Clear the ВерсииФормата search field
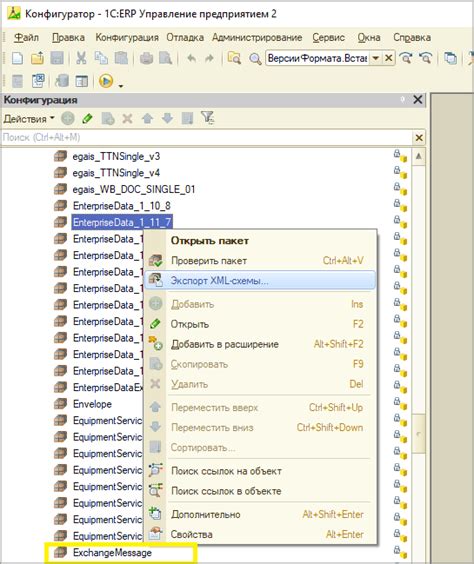Image resolution: width=474 pixels, height=564 pixels. click(x=388, y=58)
